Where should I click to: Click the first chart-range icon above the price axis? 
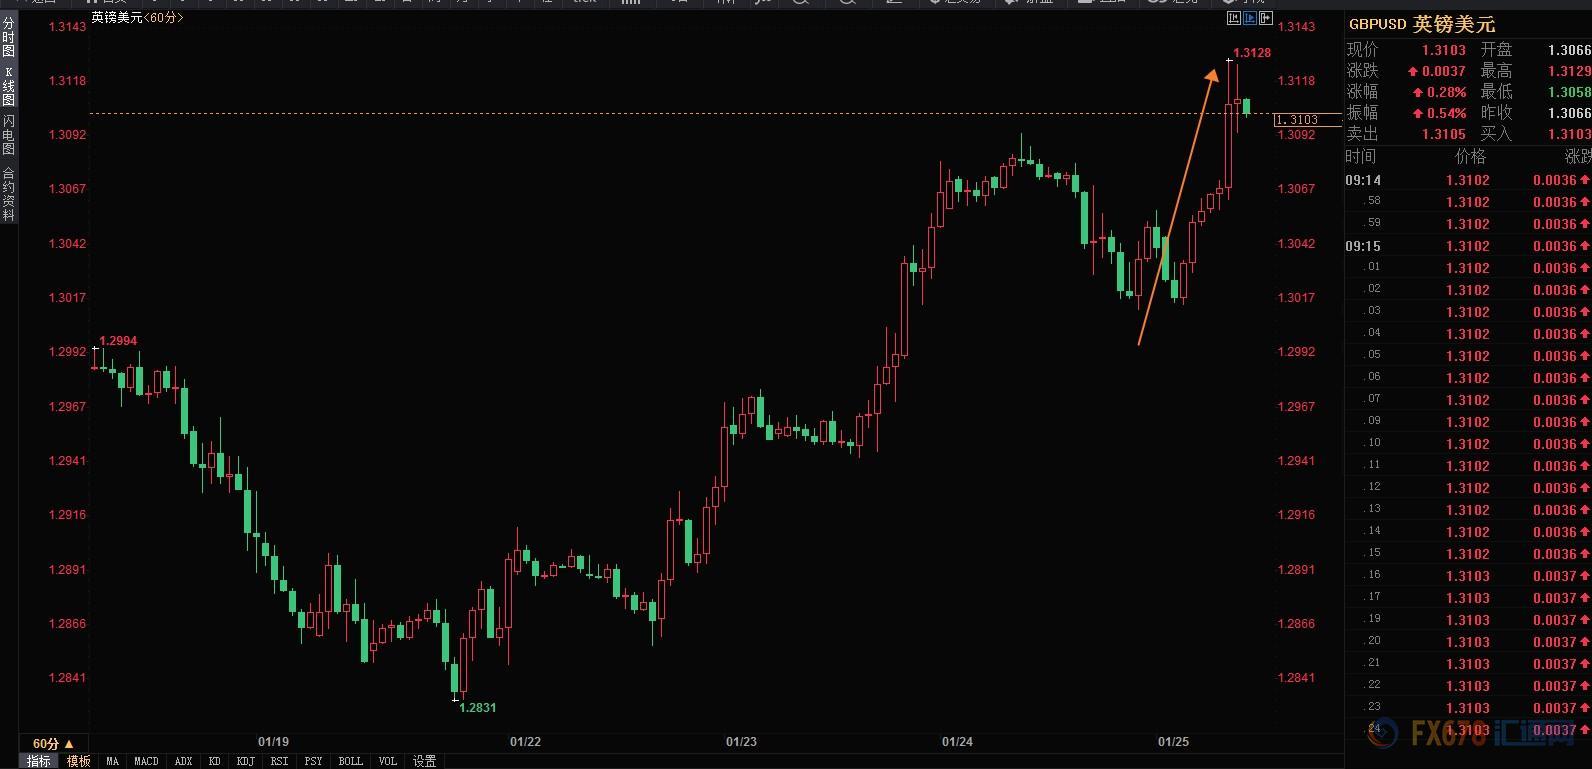pos(1233,18)
